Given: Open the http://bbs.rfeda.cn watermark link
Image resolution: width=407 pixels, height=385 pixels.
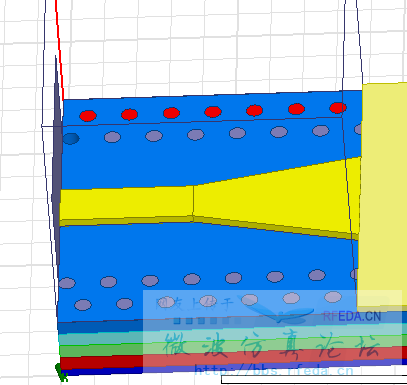Looking at the screenshot, I should [x=273, y=370].
